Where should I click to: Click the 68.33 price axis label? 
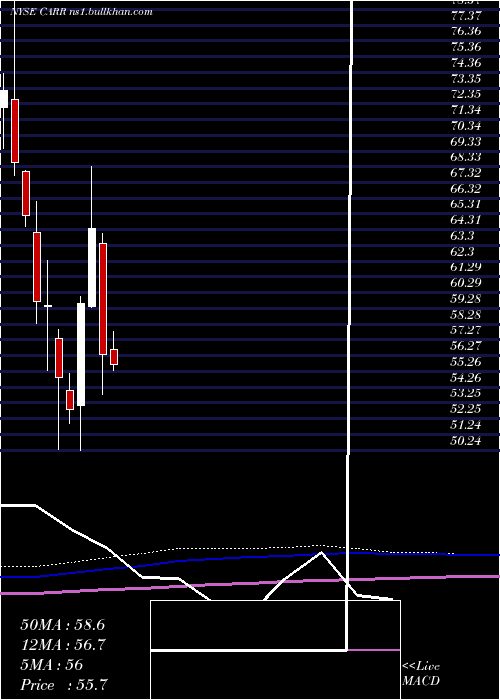(x=465, y=157)
